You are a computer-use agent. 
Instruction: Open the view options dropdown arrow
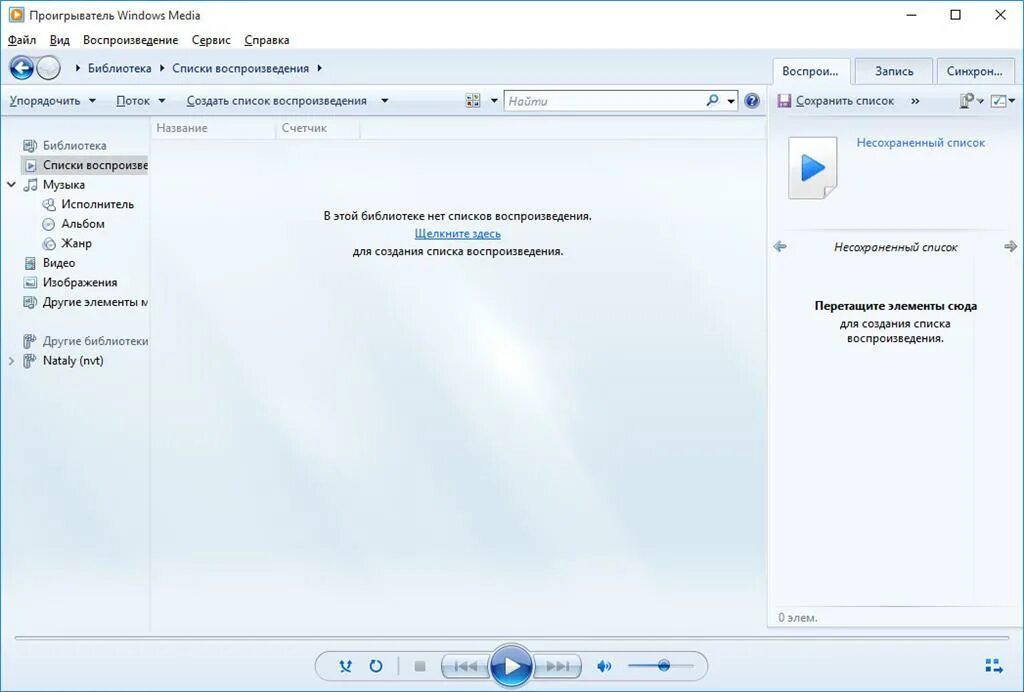click(x=494, y=101)
